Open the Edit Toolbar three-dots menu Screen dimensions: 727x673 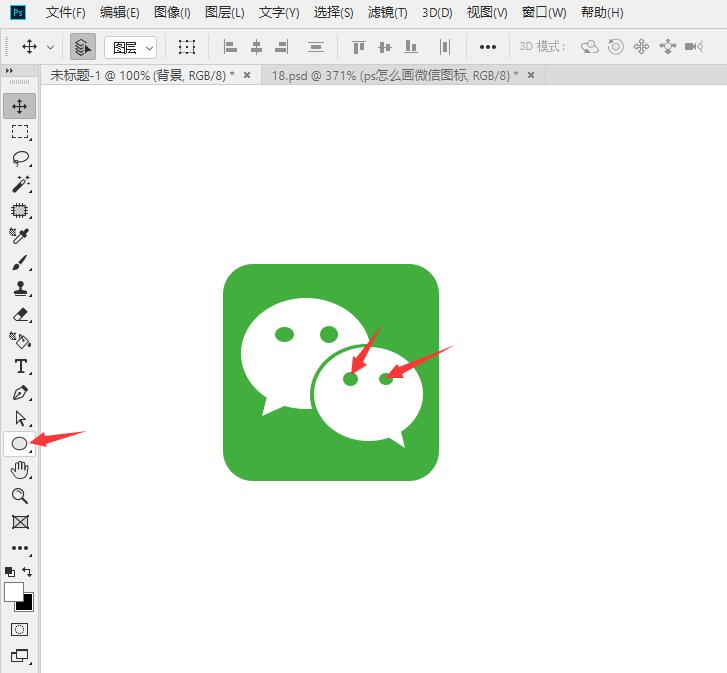[20, 548]
